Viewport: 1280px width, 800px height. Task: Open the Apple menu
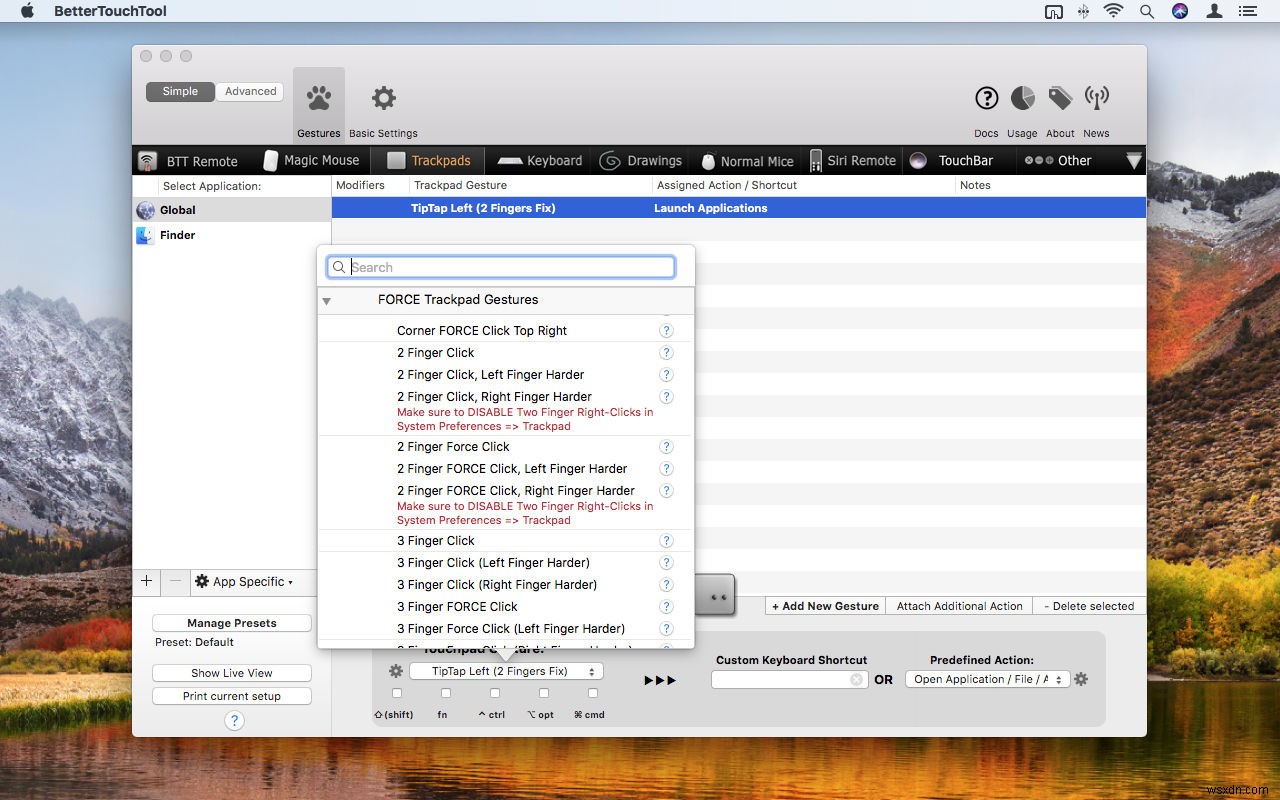click(x=26, y=11)
